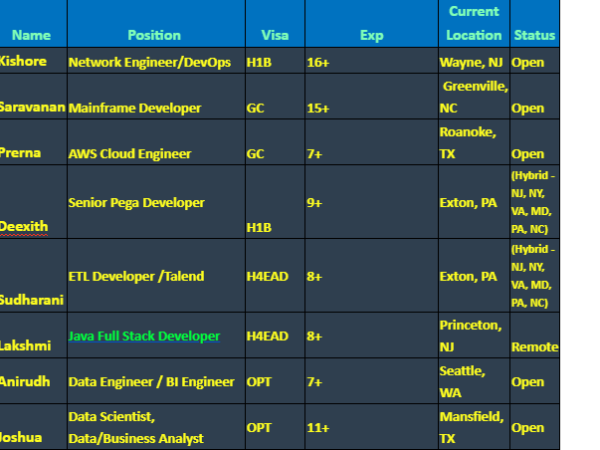Select the Network Engineer/DevOps cell
Screen dimensions: 600x450
pyautogui.click(x=156, y=60)
